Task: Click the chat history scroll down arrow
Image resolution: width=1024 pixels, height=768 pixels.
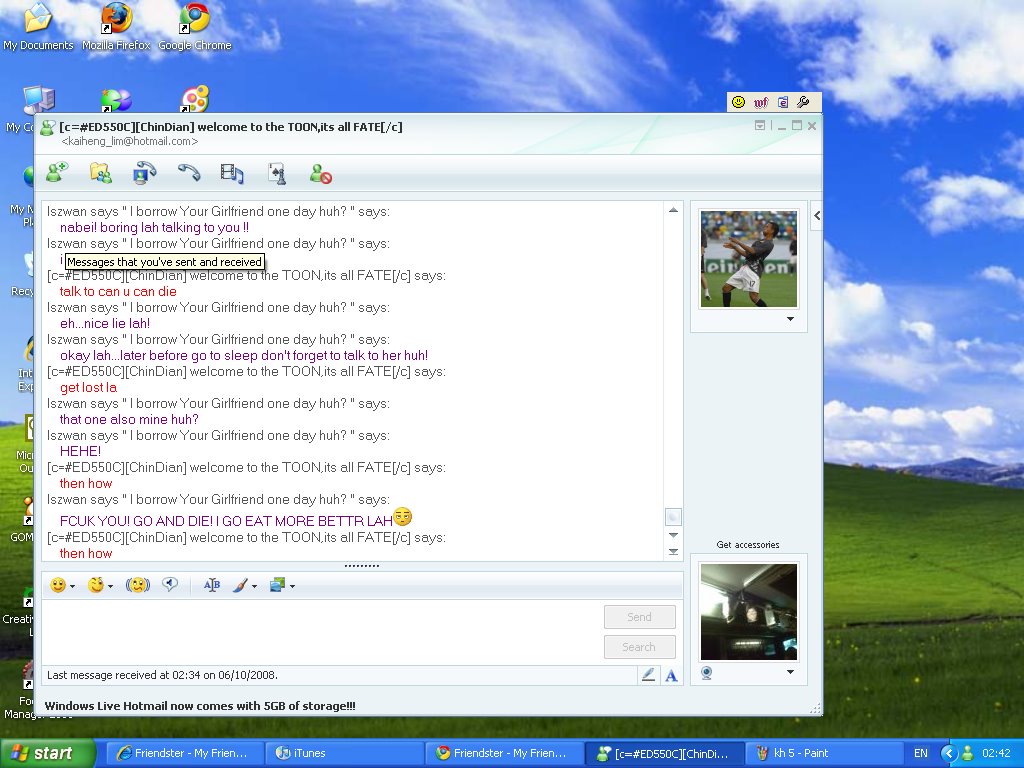Action: [673, 535]
